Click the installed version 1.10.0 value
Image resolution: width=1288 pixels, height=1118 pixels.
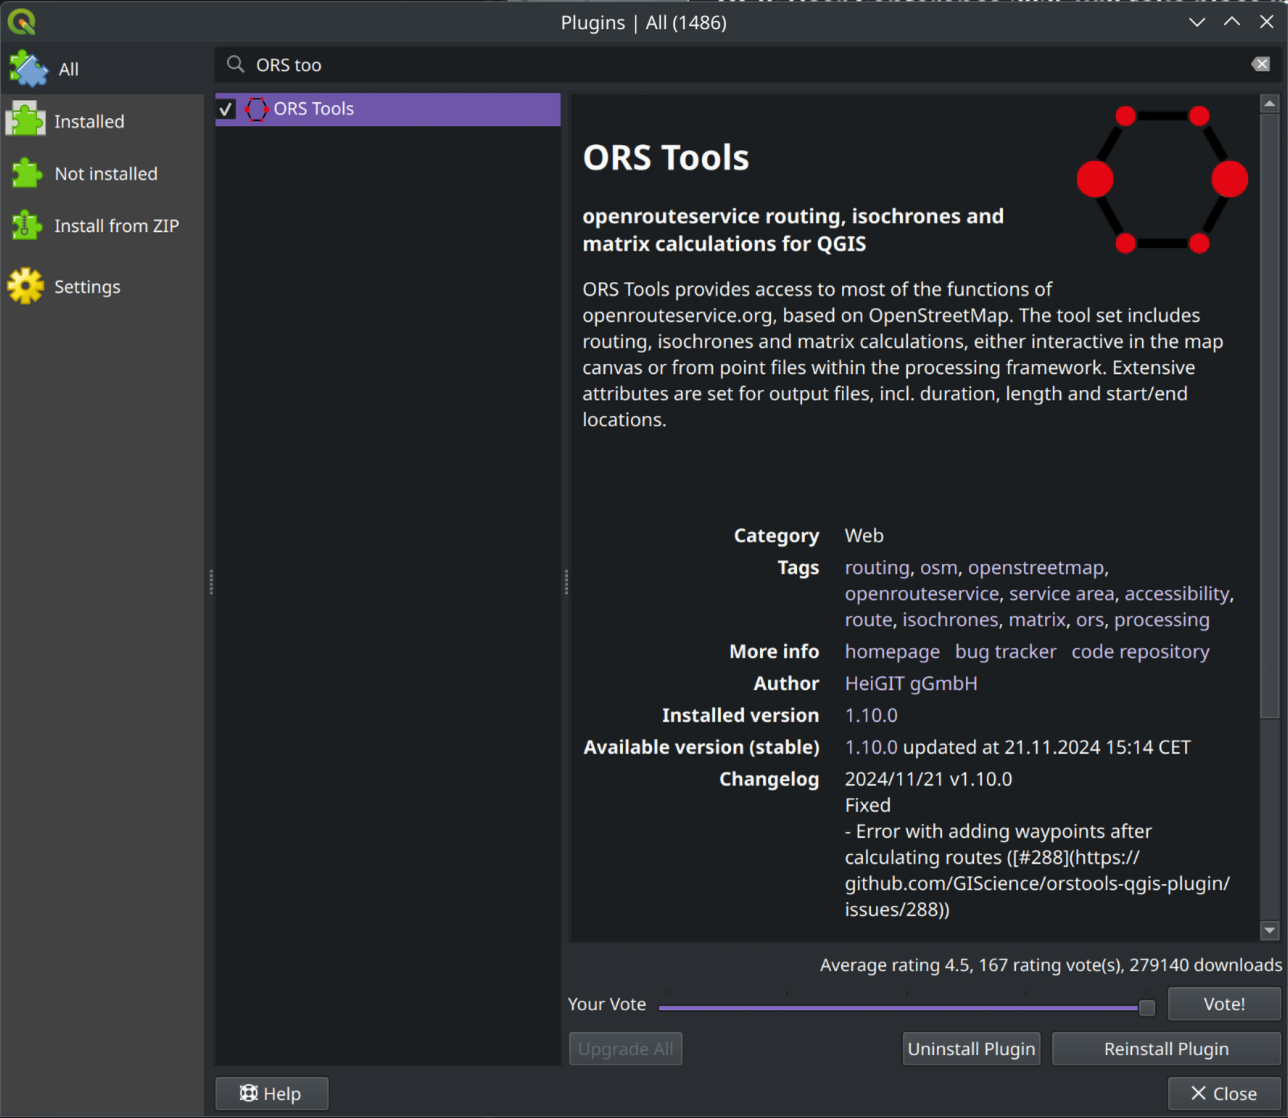point(871,716)
